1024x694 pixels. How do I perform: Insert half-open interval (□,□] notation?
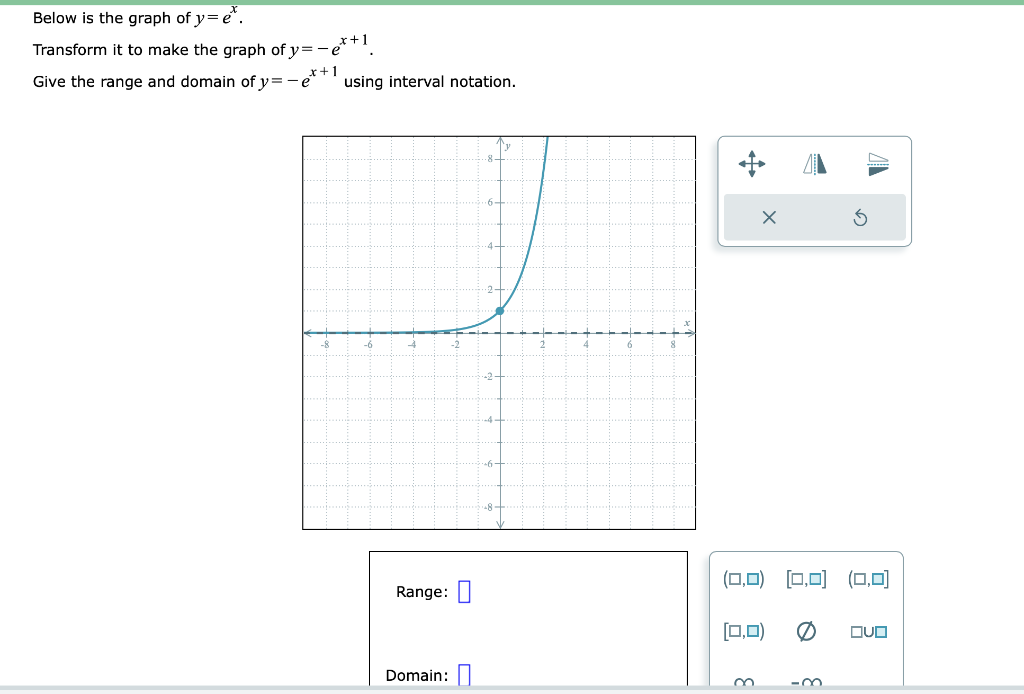click(869, 579)
